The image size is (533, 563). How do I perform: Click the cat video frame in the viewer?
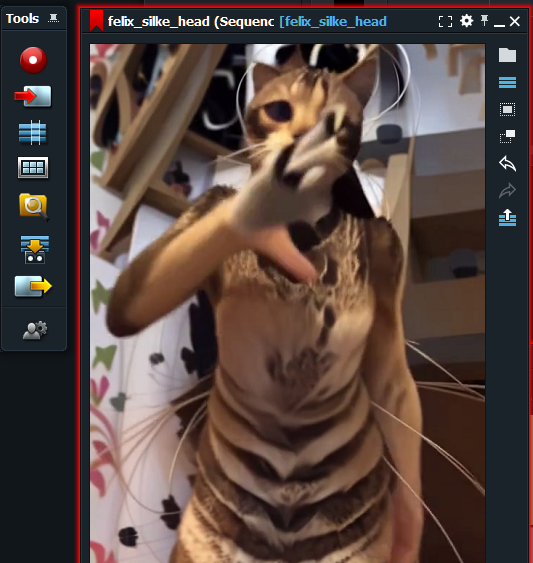click(x=287, y=303)
